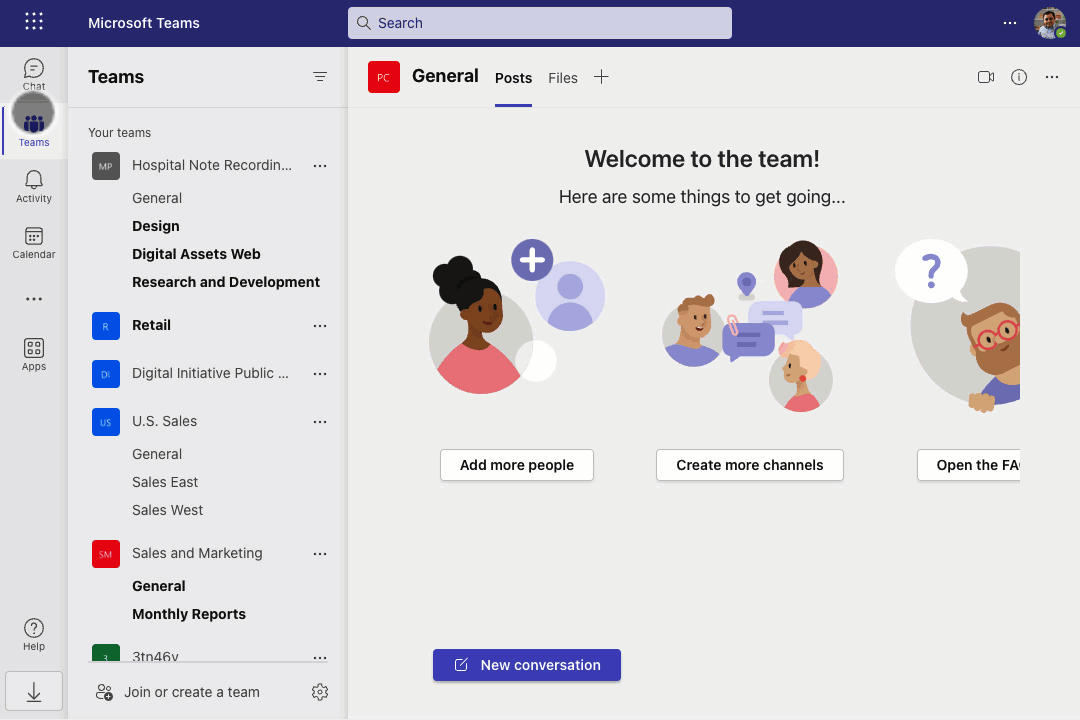
Task: Click inside the Search bar
Action: point(539,22)
